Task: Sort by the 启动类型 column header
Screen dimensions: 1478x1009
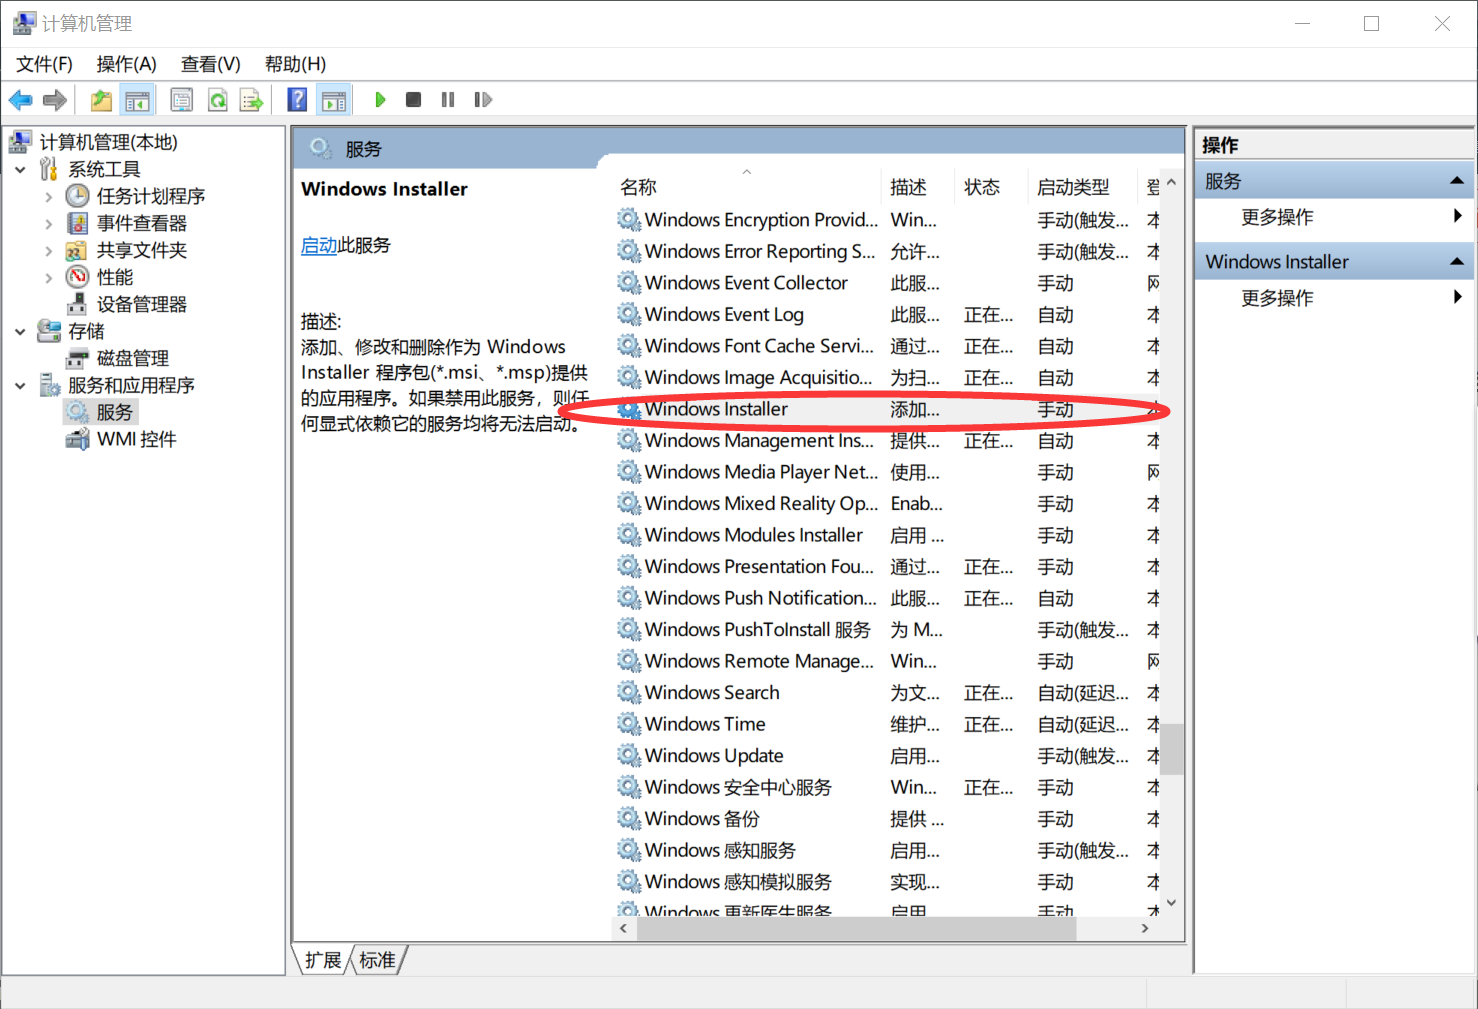Action: point(1083,187)
